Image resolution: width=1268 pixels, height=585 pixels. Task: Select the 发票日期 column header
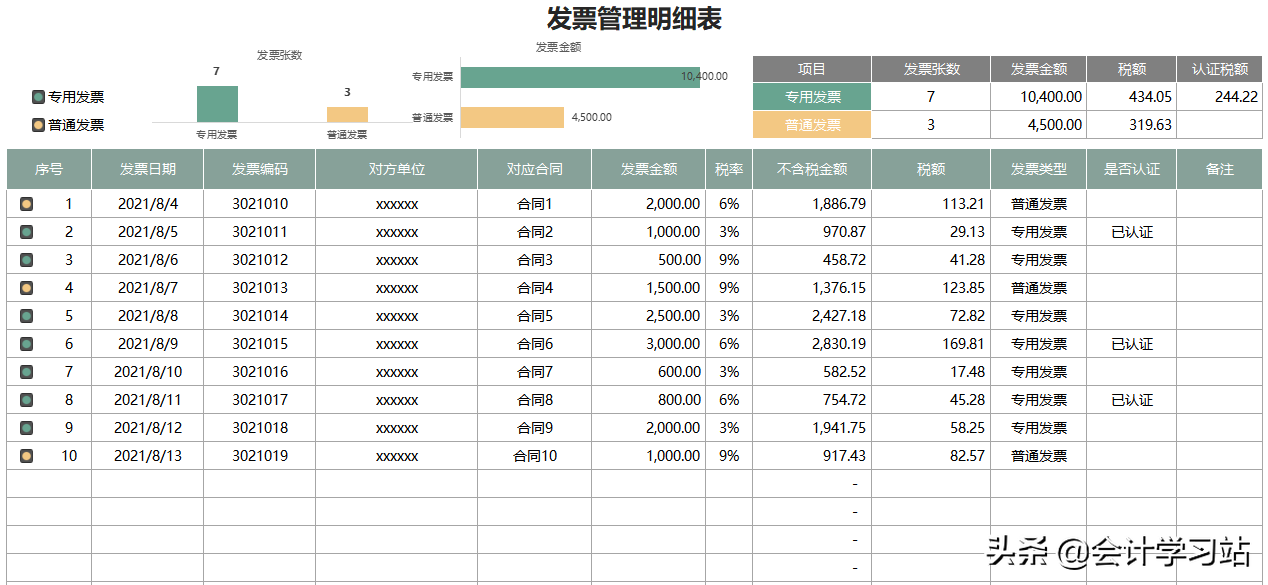pyautogui.click(x=147, y=169)
